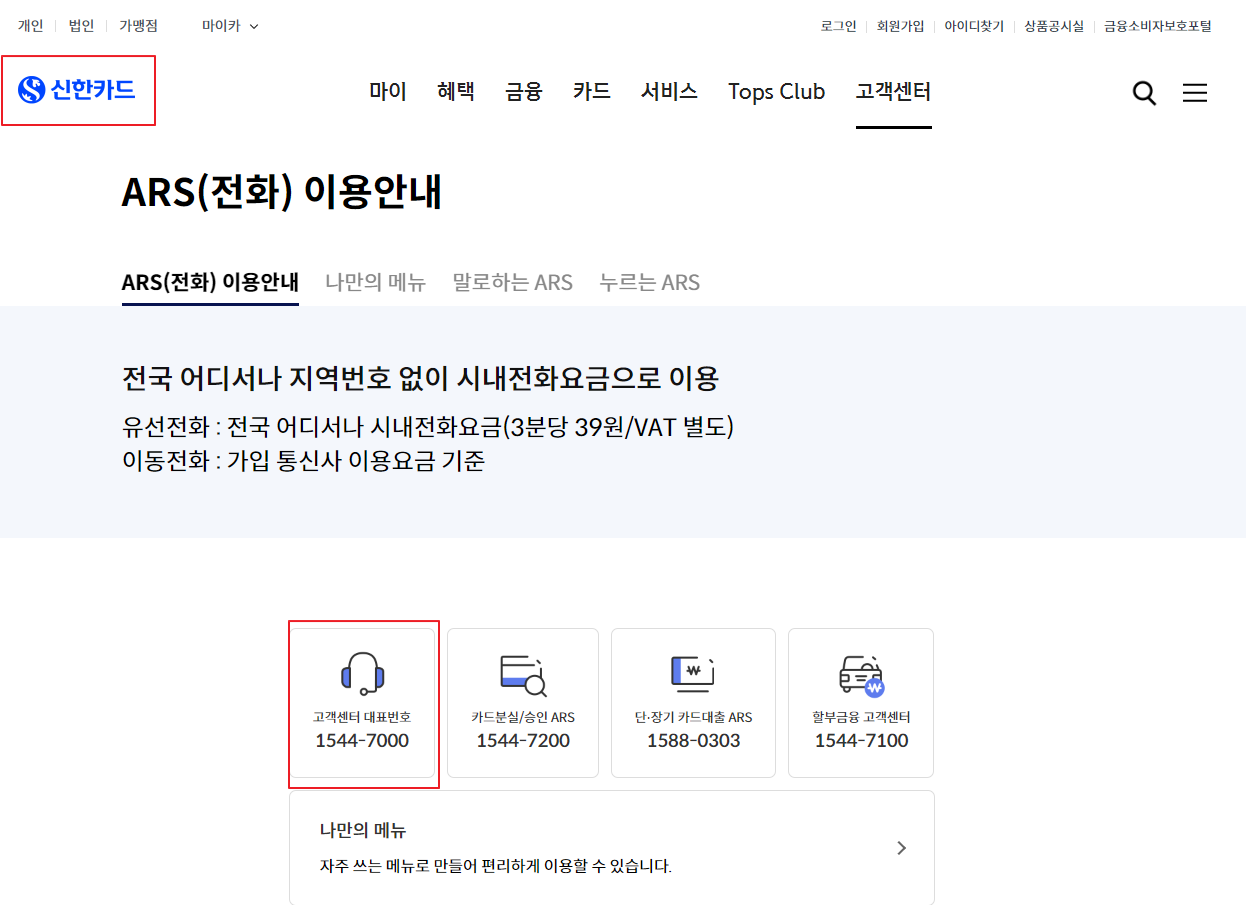
Task: Click the 법인 link
Action: [81, 26]
